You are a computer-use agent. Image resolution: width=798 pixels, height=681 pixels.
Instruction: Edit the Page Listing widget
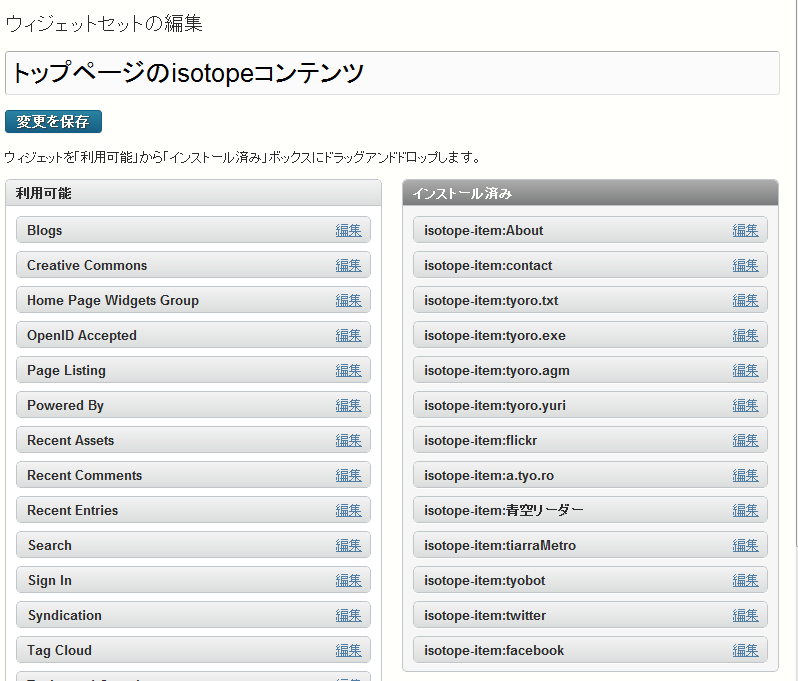click(x=348, y=370)
